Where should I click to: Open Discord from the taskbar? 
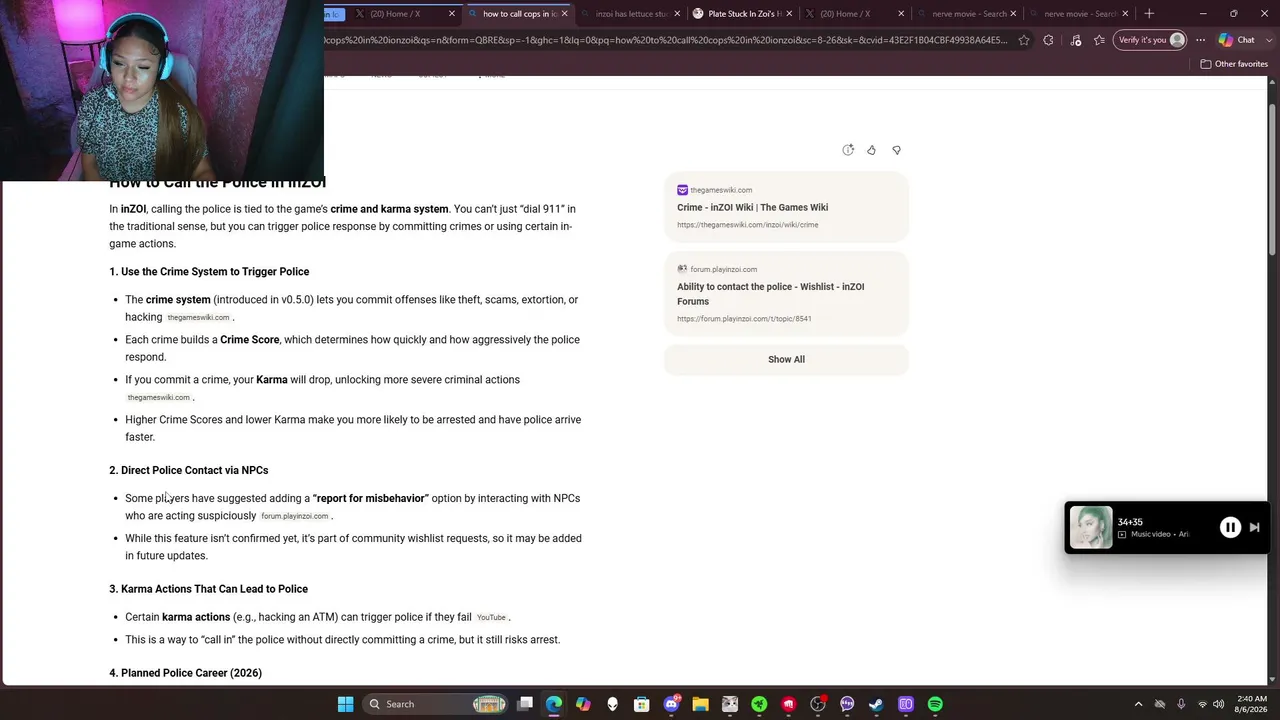(672, 704)
